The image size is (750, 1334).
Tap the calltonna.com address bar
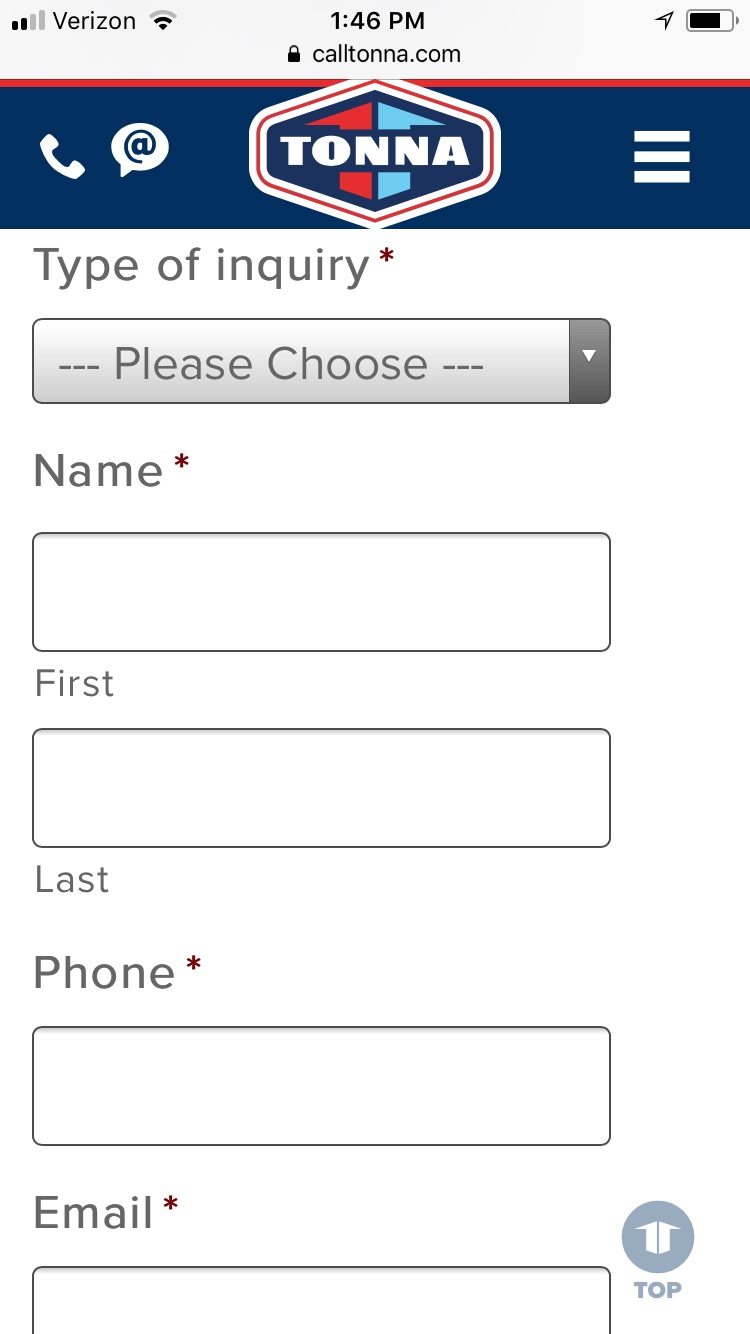(375, 54)
